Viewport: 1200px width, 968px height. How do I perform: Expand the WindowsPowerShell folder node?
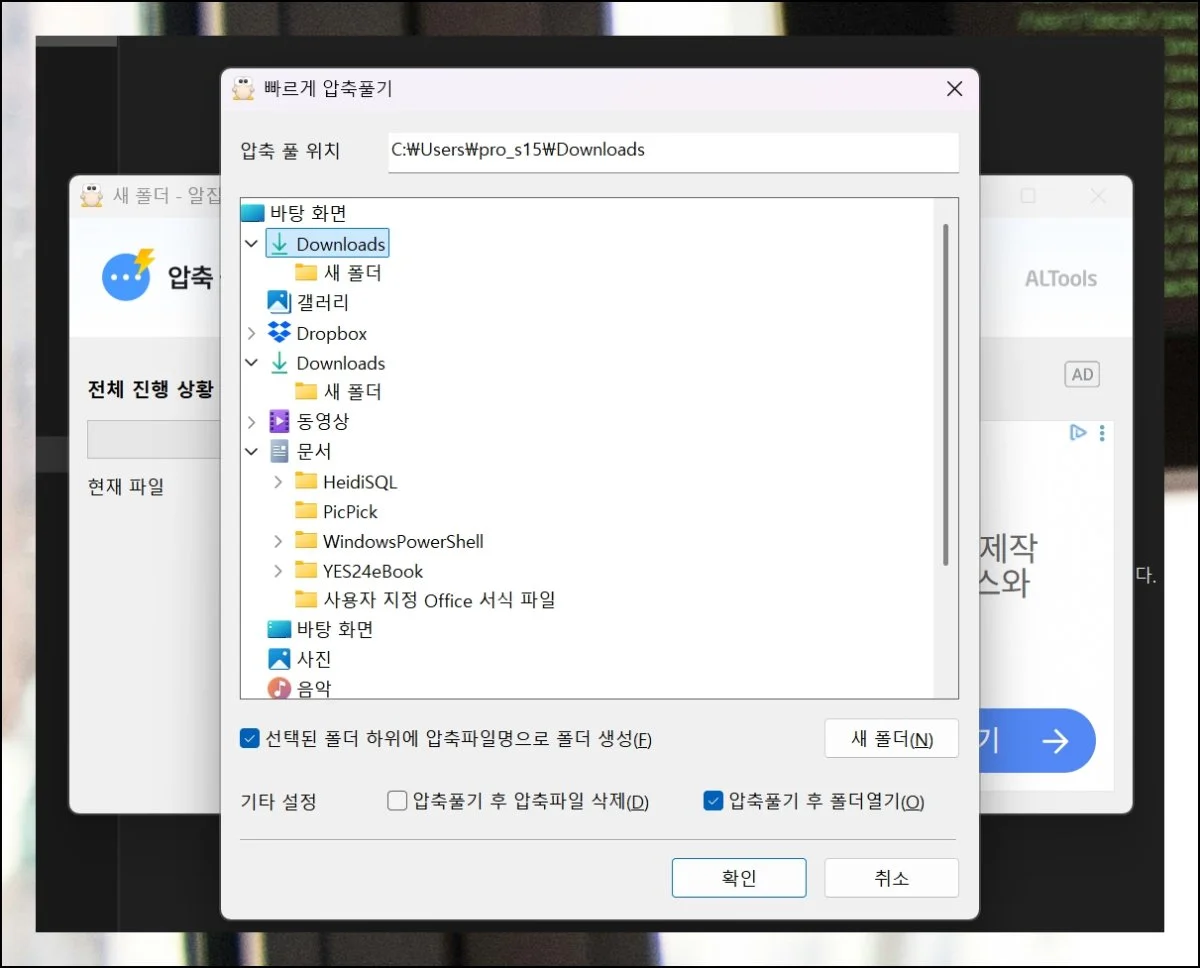click(278, 542)
